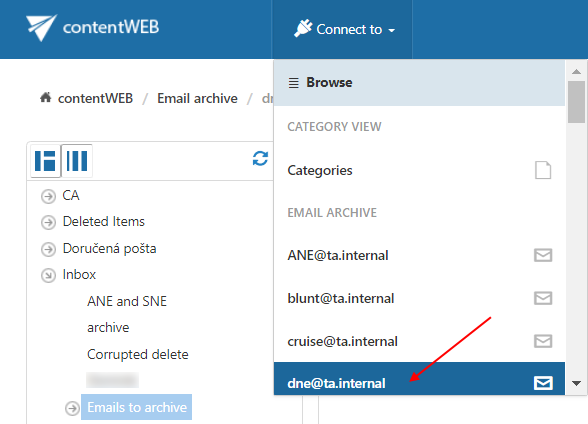Viewport: 588px width, 424px height.
Task: Expand the Emails to archive folder arrow
Action: (72, 408)
